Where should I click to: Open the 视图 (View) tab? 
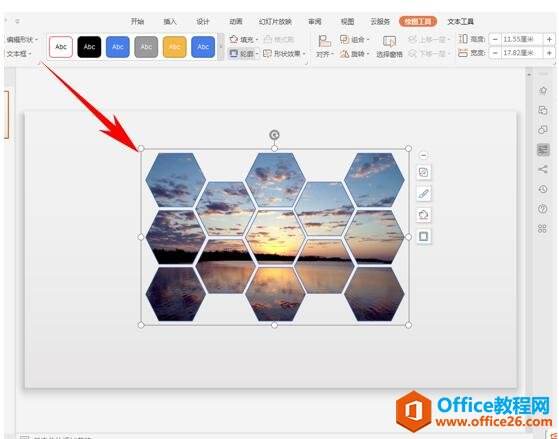348,21
